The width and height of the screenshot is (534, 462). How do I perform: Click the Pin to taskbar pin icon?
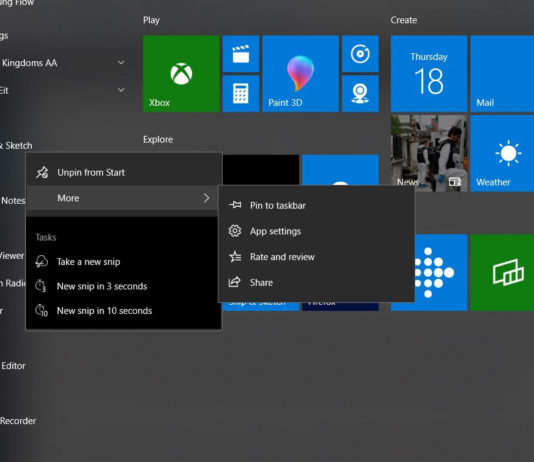point(235,205)
